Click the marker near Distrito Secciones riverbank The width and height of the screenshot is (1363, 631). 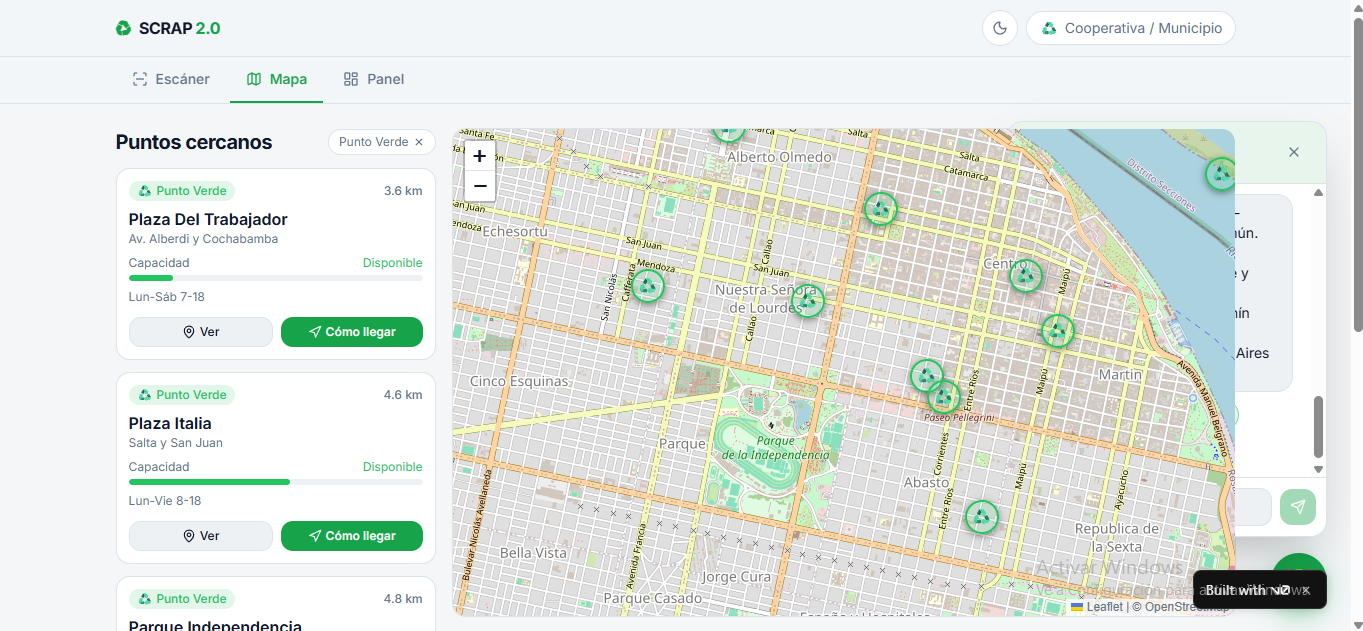click(x=1220, y=174)
